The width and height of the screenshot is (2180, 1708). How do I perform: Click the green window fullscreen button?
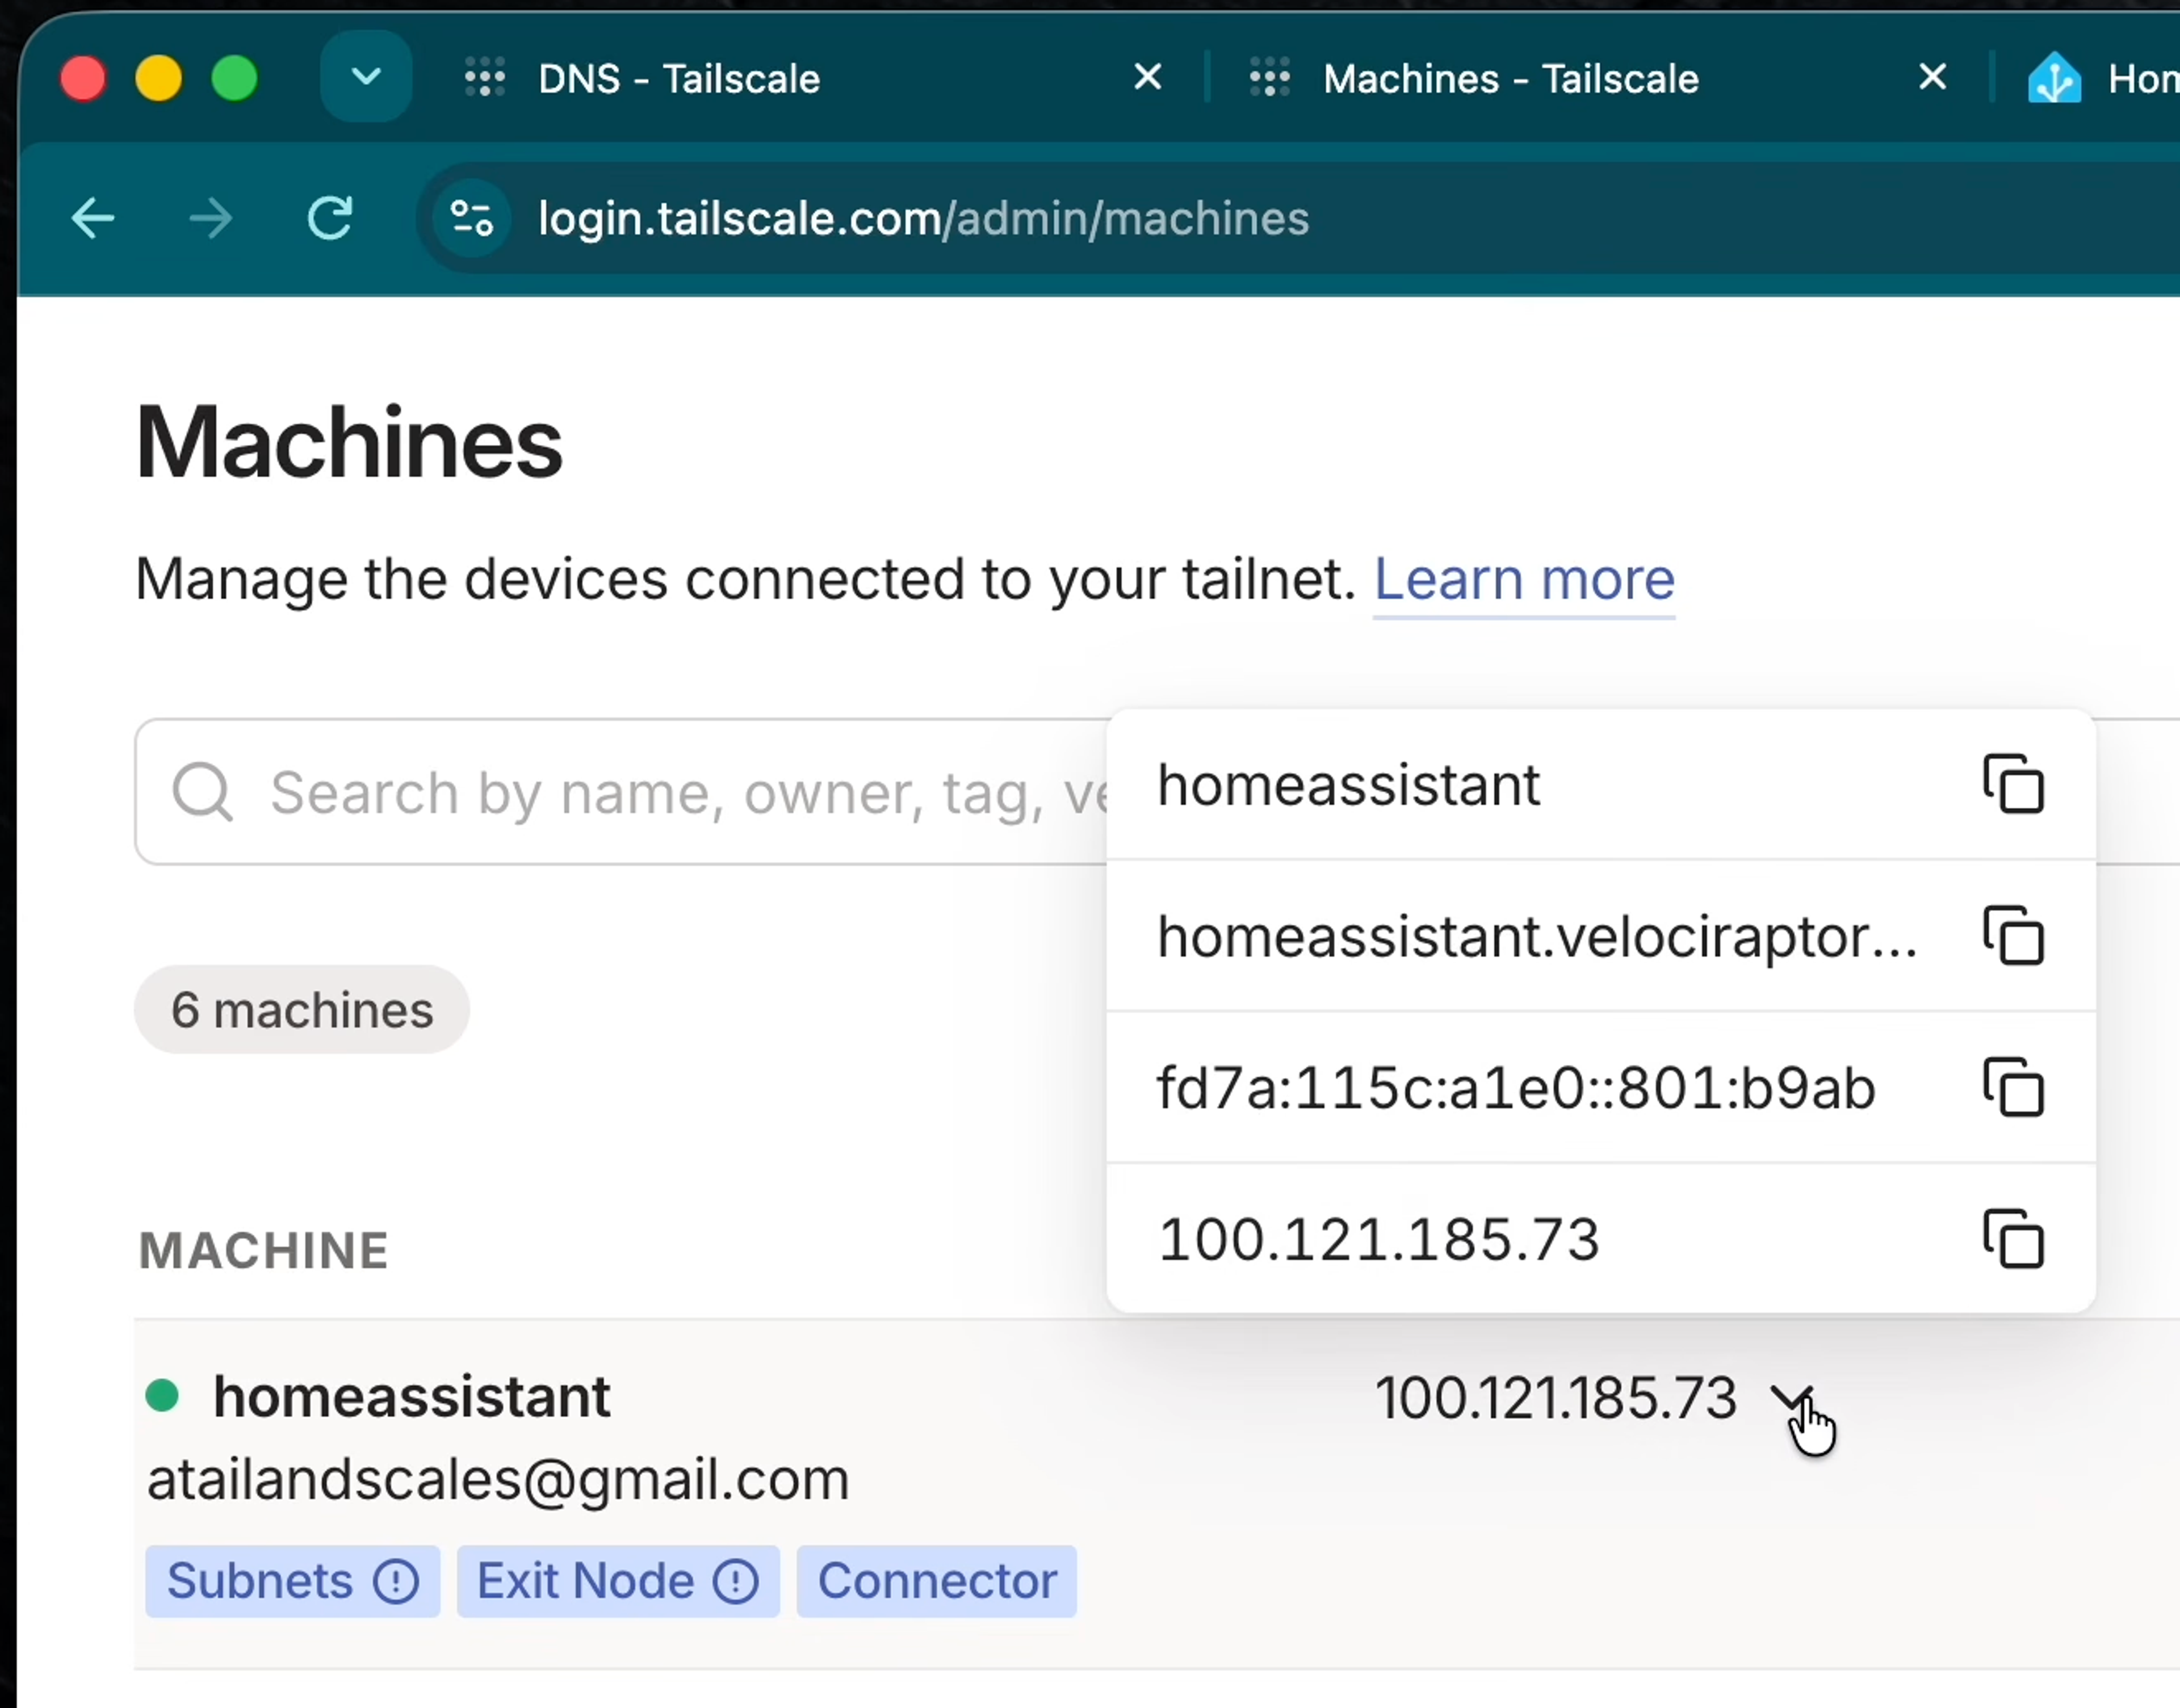tap(234, 78)
